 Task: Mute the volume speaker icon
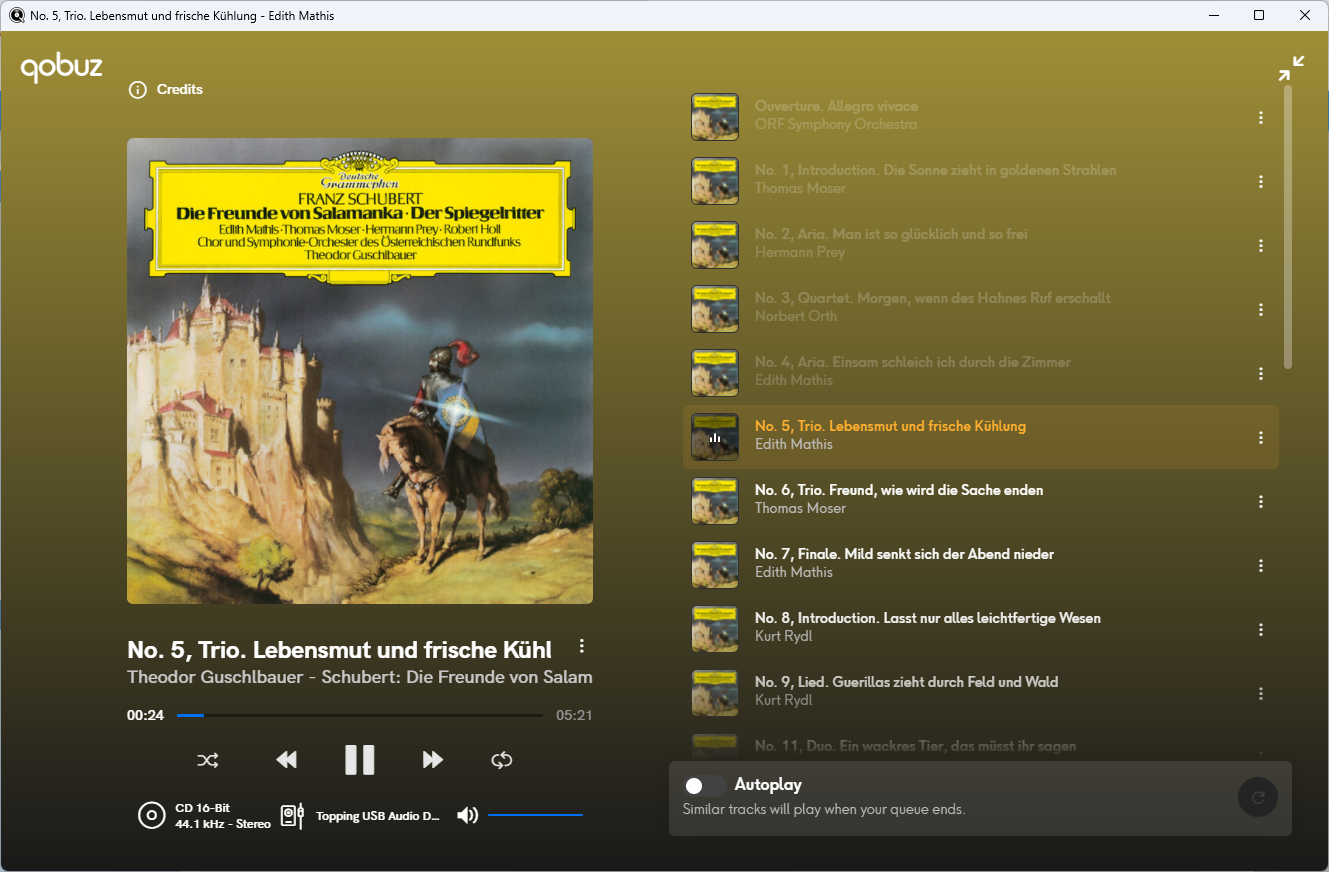[467, 815]
